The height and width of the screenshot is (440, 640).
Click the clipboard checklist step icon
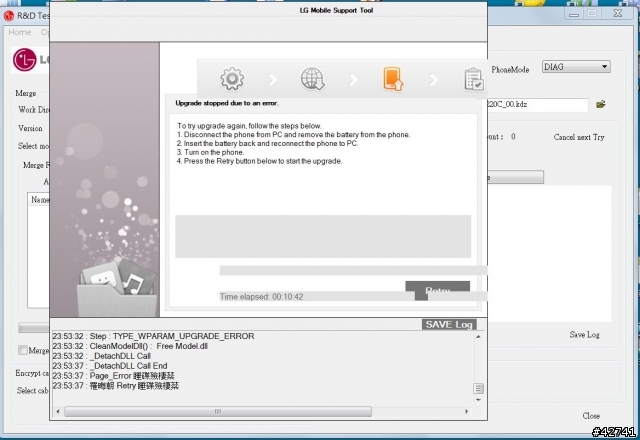473,79
